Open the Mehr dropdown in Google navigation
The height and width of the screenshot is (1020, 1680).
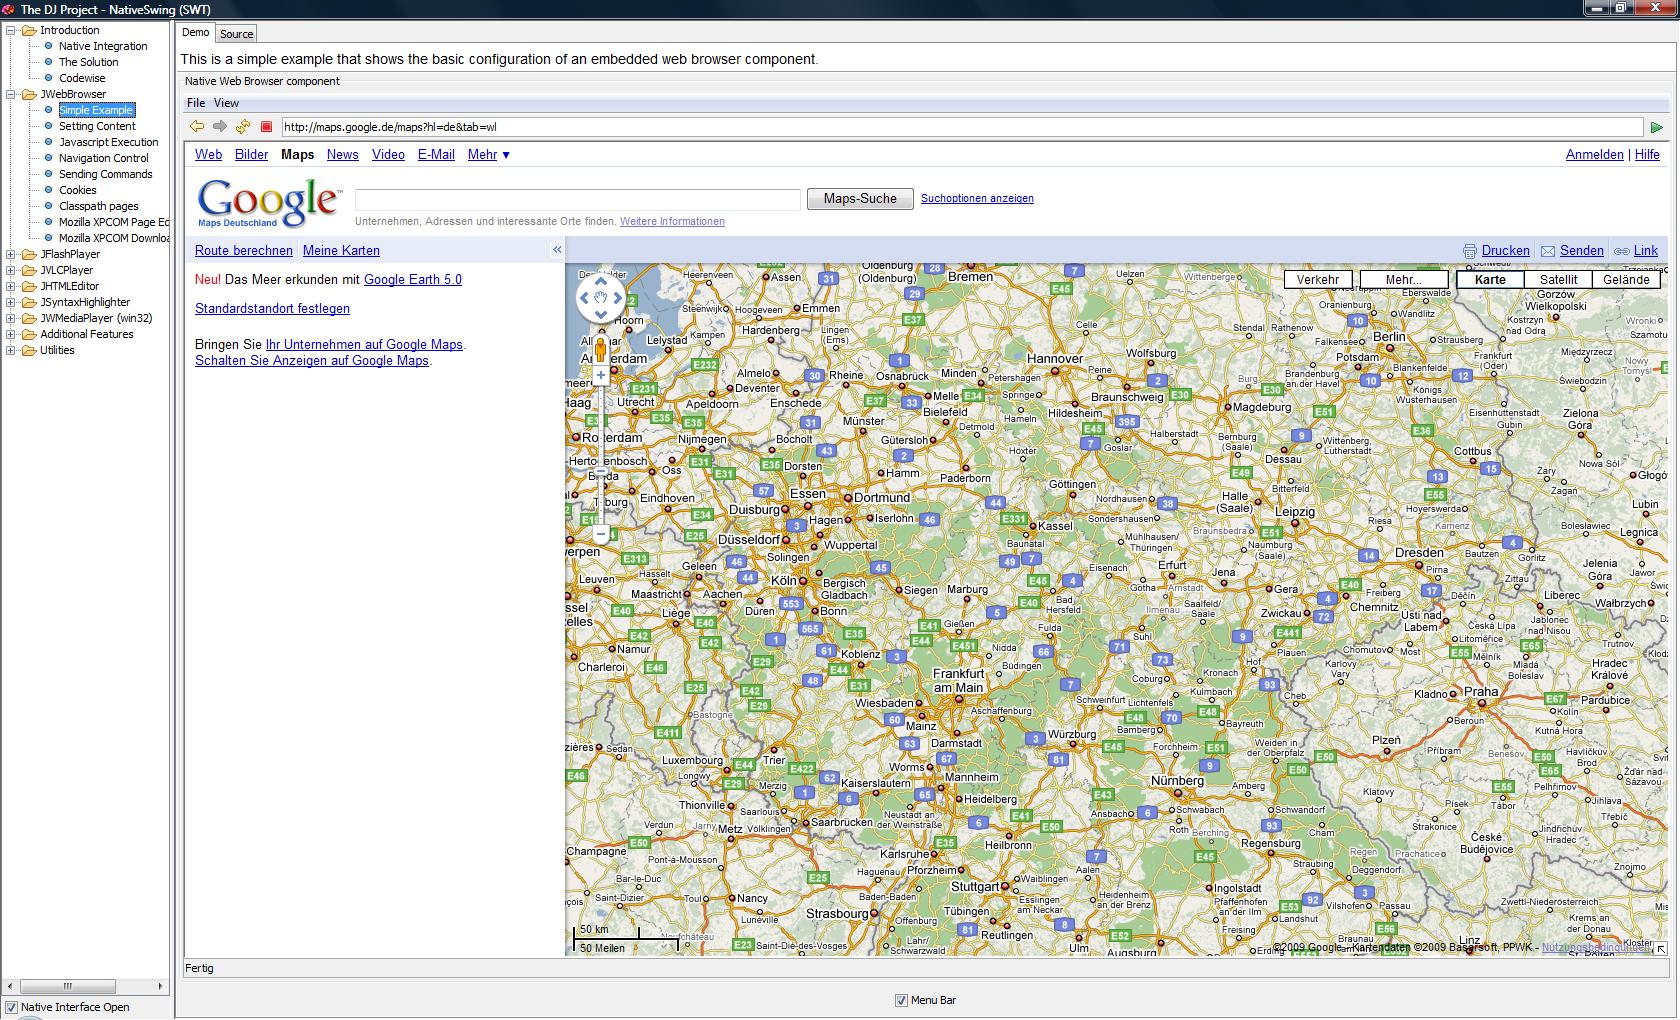coord(488,155)
